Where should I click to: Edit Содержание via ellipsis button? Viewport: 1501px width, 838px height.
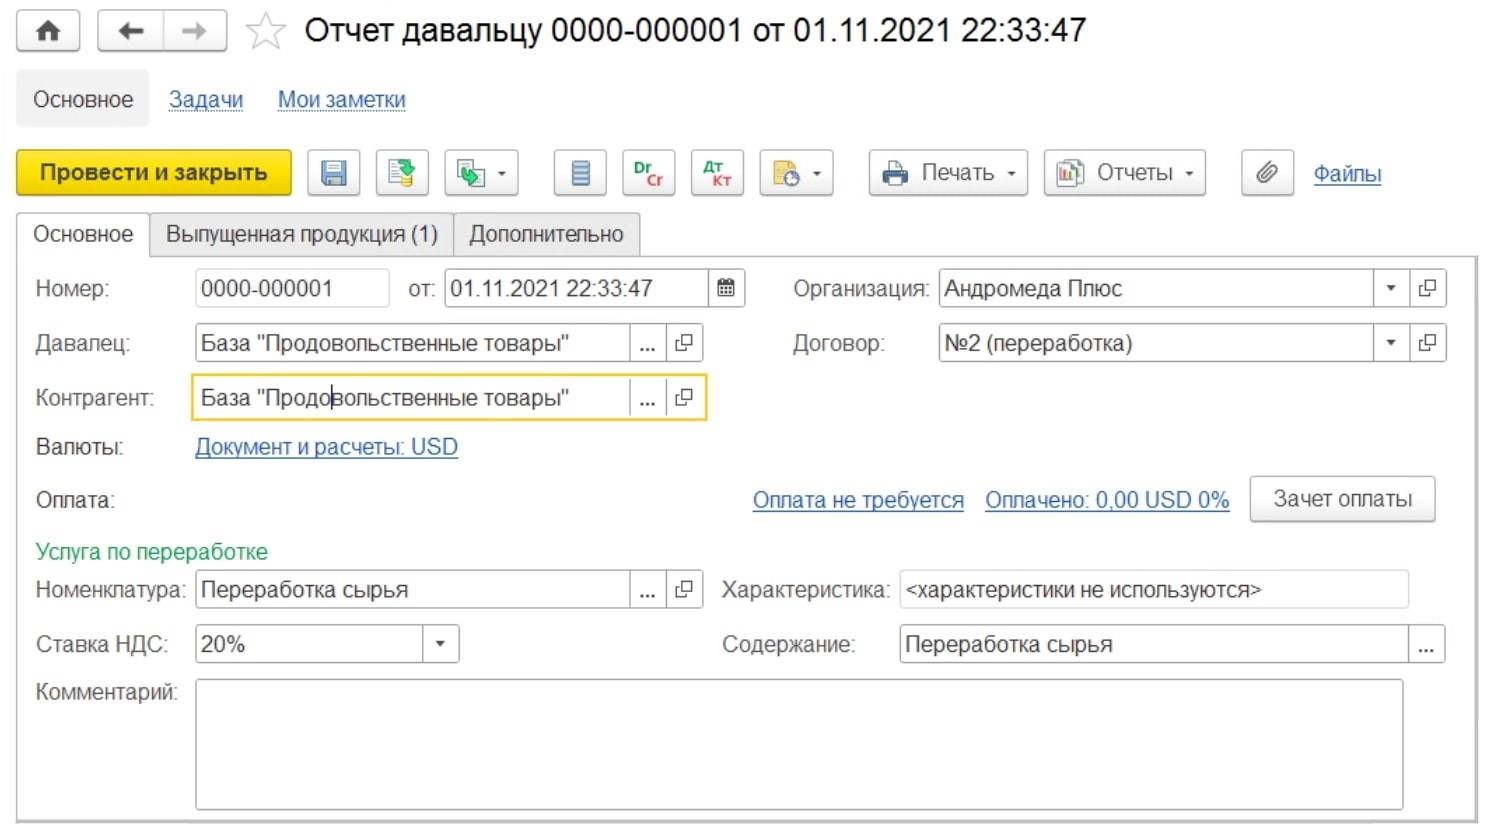pos(1426,645)
